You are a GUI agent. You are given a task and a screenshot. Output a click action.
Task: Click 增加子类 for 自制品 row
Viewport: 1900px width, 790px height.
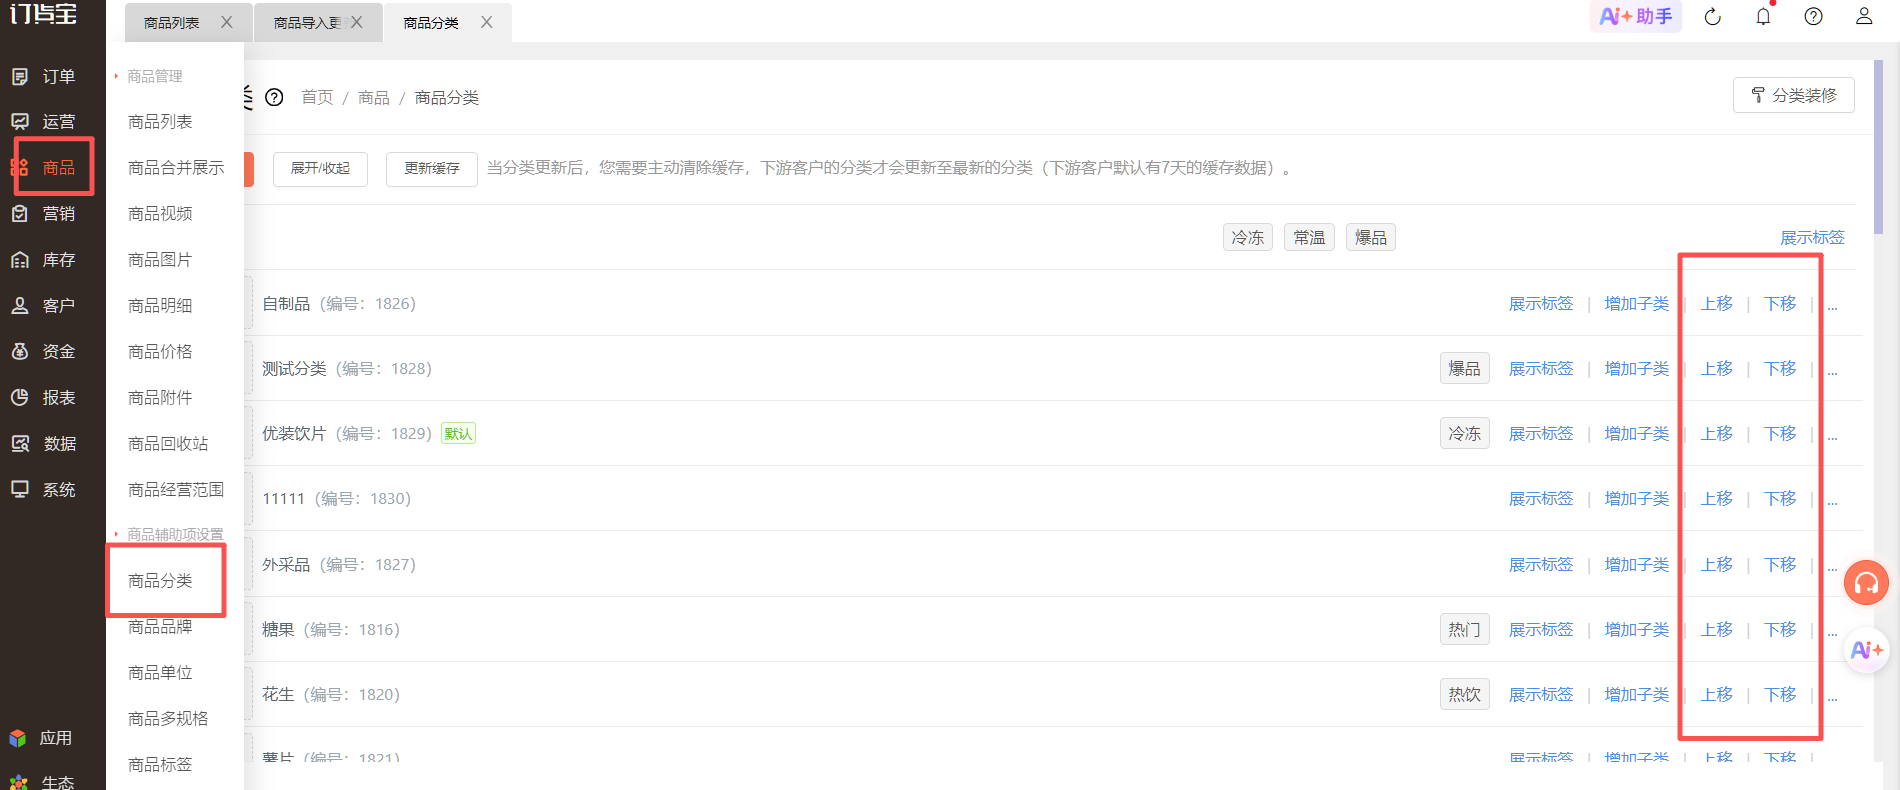coord(1637,304)
